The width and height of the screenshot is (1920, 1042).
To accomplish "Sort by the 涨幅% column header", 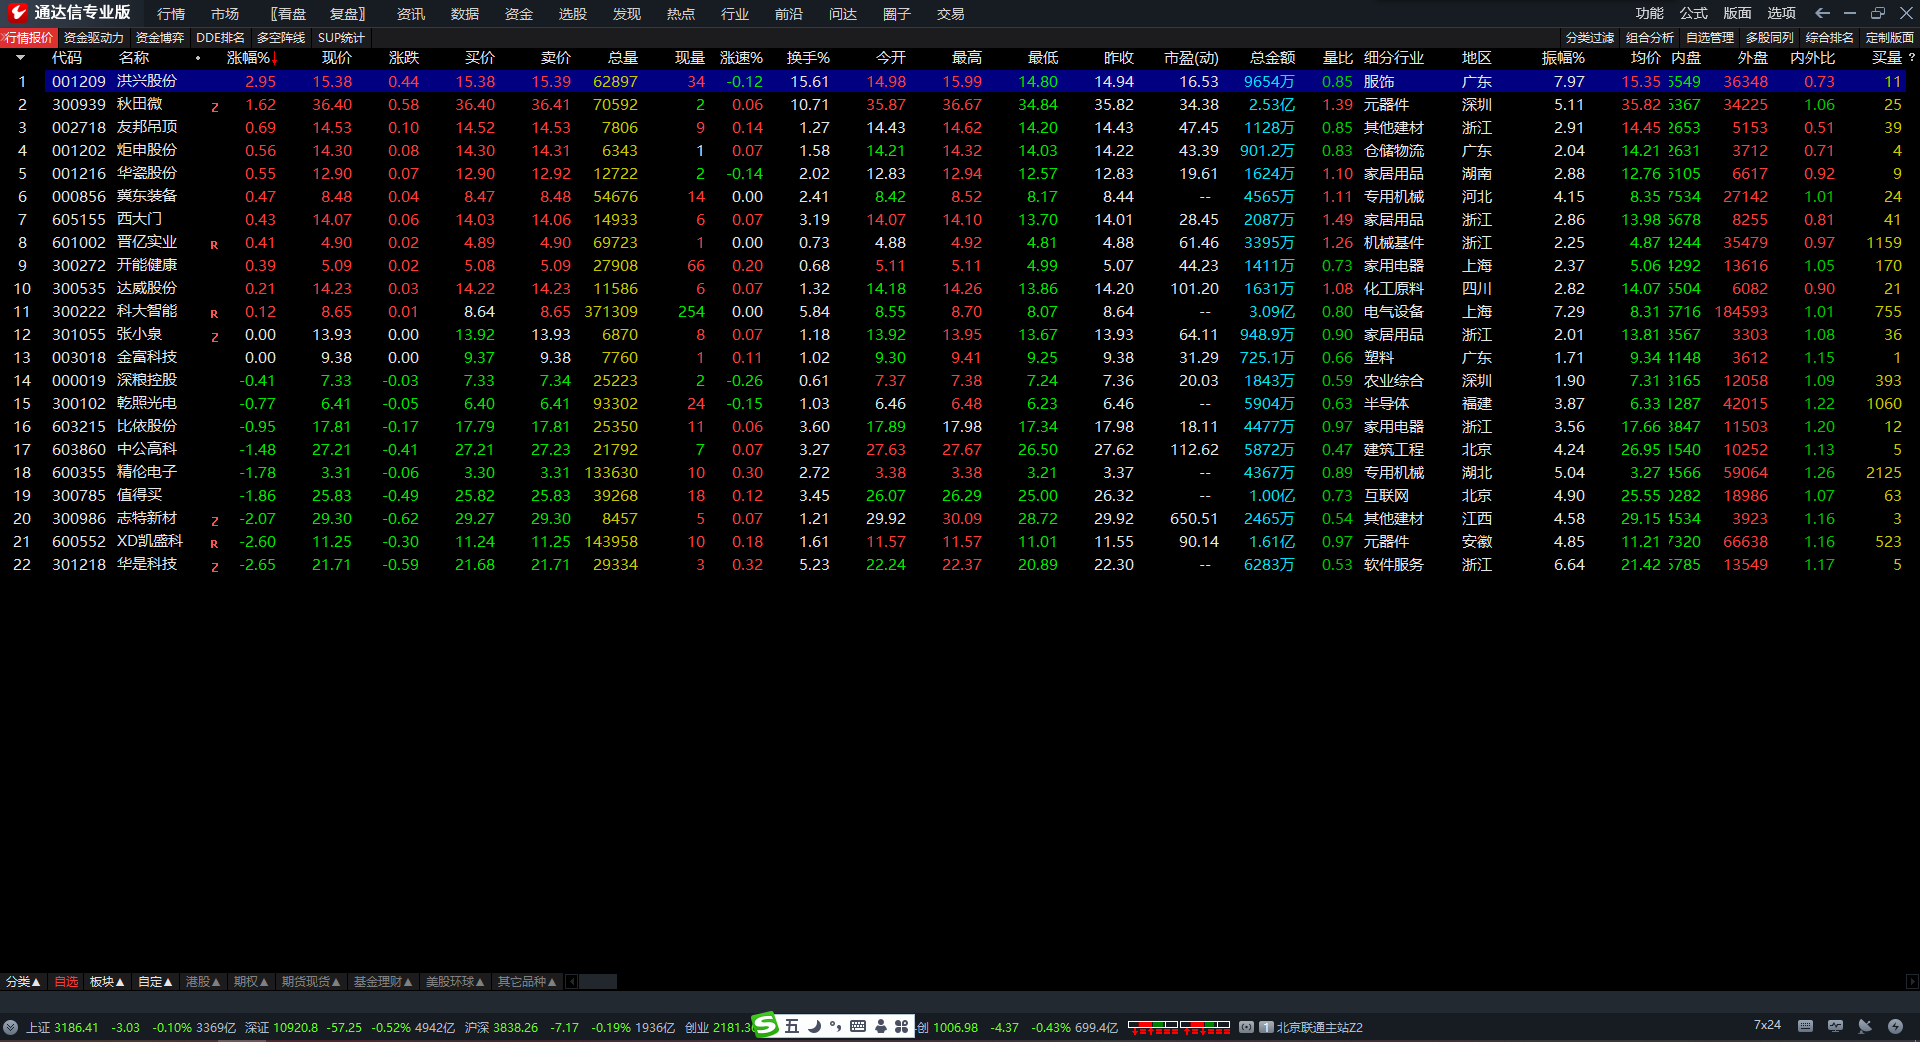I will click(x=251, y=58).
